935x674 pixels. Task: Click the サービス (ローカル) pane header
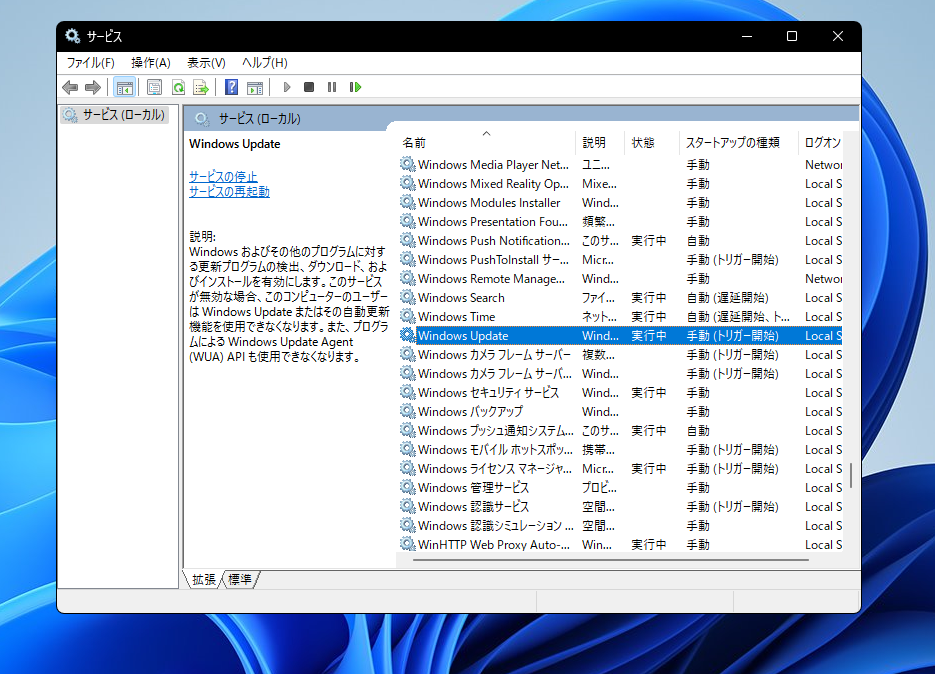[521, 119]
